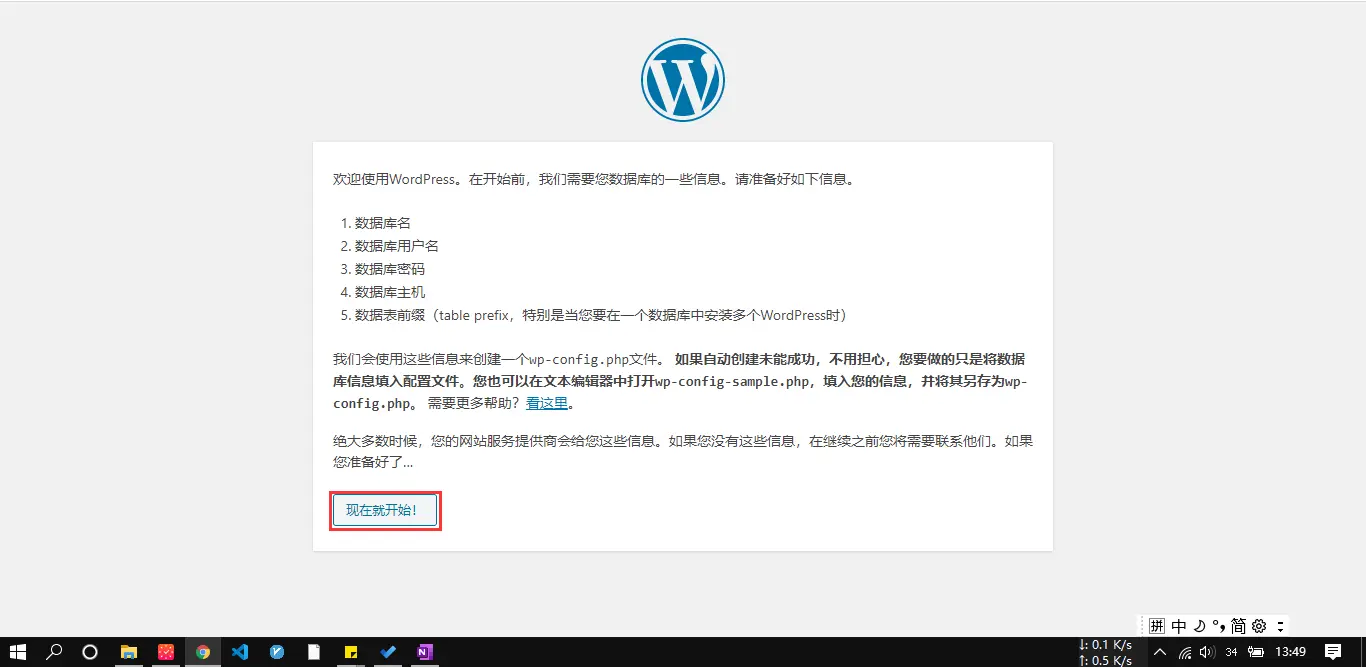Click the Wi-Fi icon in the system tray

[1185, 652]
